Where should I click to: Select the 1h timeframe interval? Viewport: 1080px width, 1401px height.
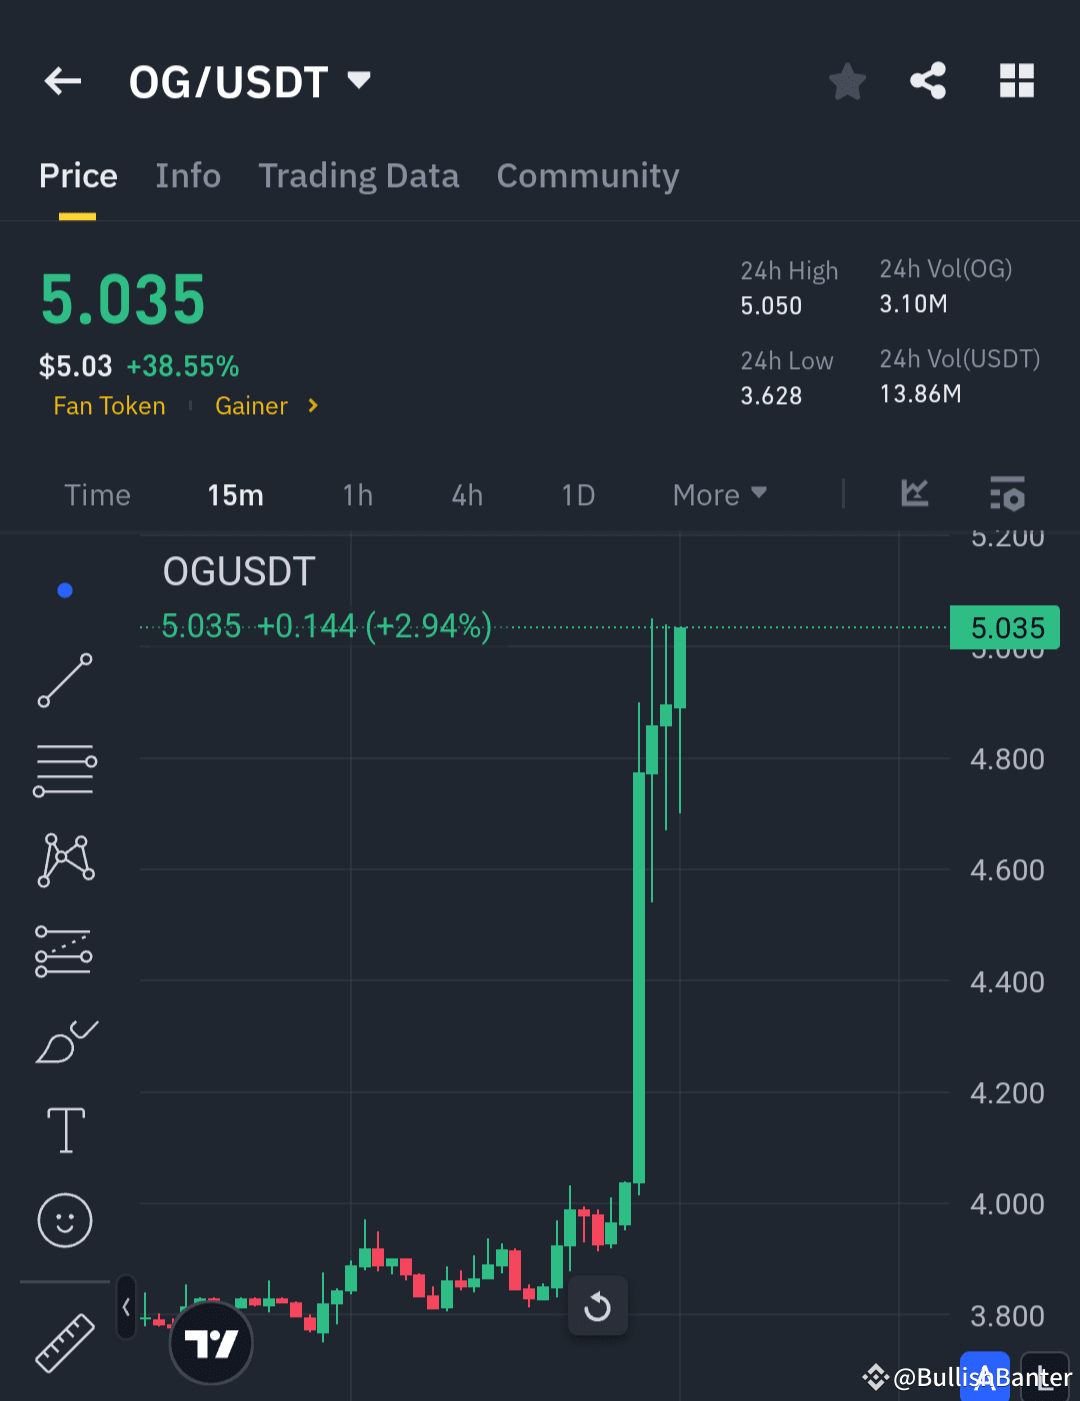pos(357,494)
